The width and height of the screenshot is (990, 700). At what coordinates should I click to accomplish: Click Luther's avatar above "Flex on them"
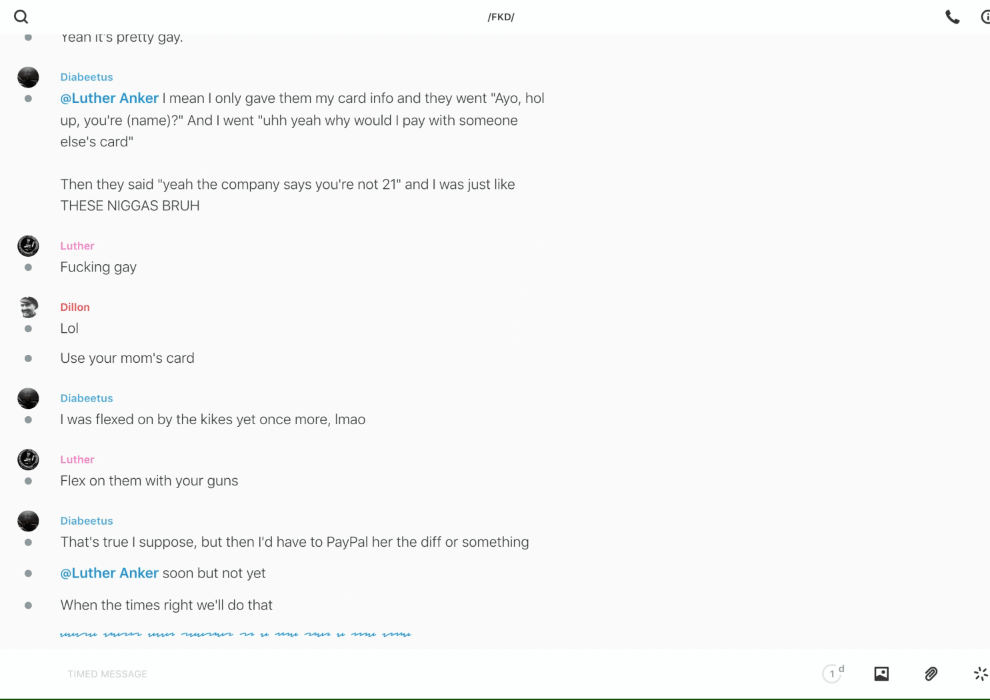[28, 460]
